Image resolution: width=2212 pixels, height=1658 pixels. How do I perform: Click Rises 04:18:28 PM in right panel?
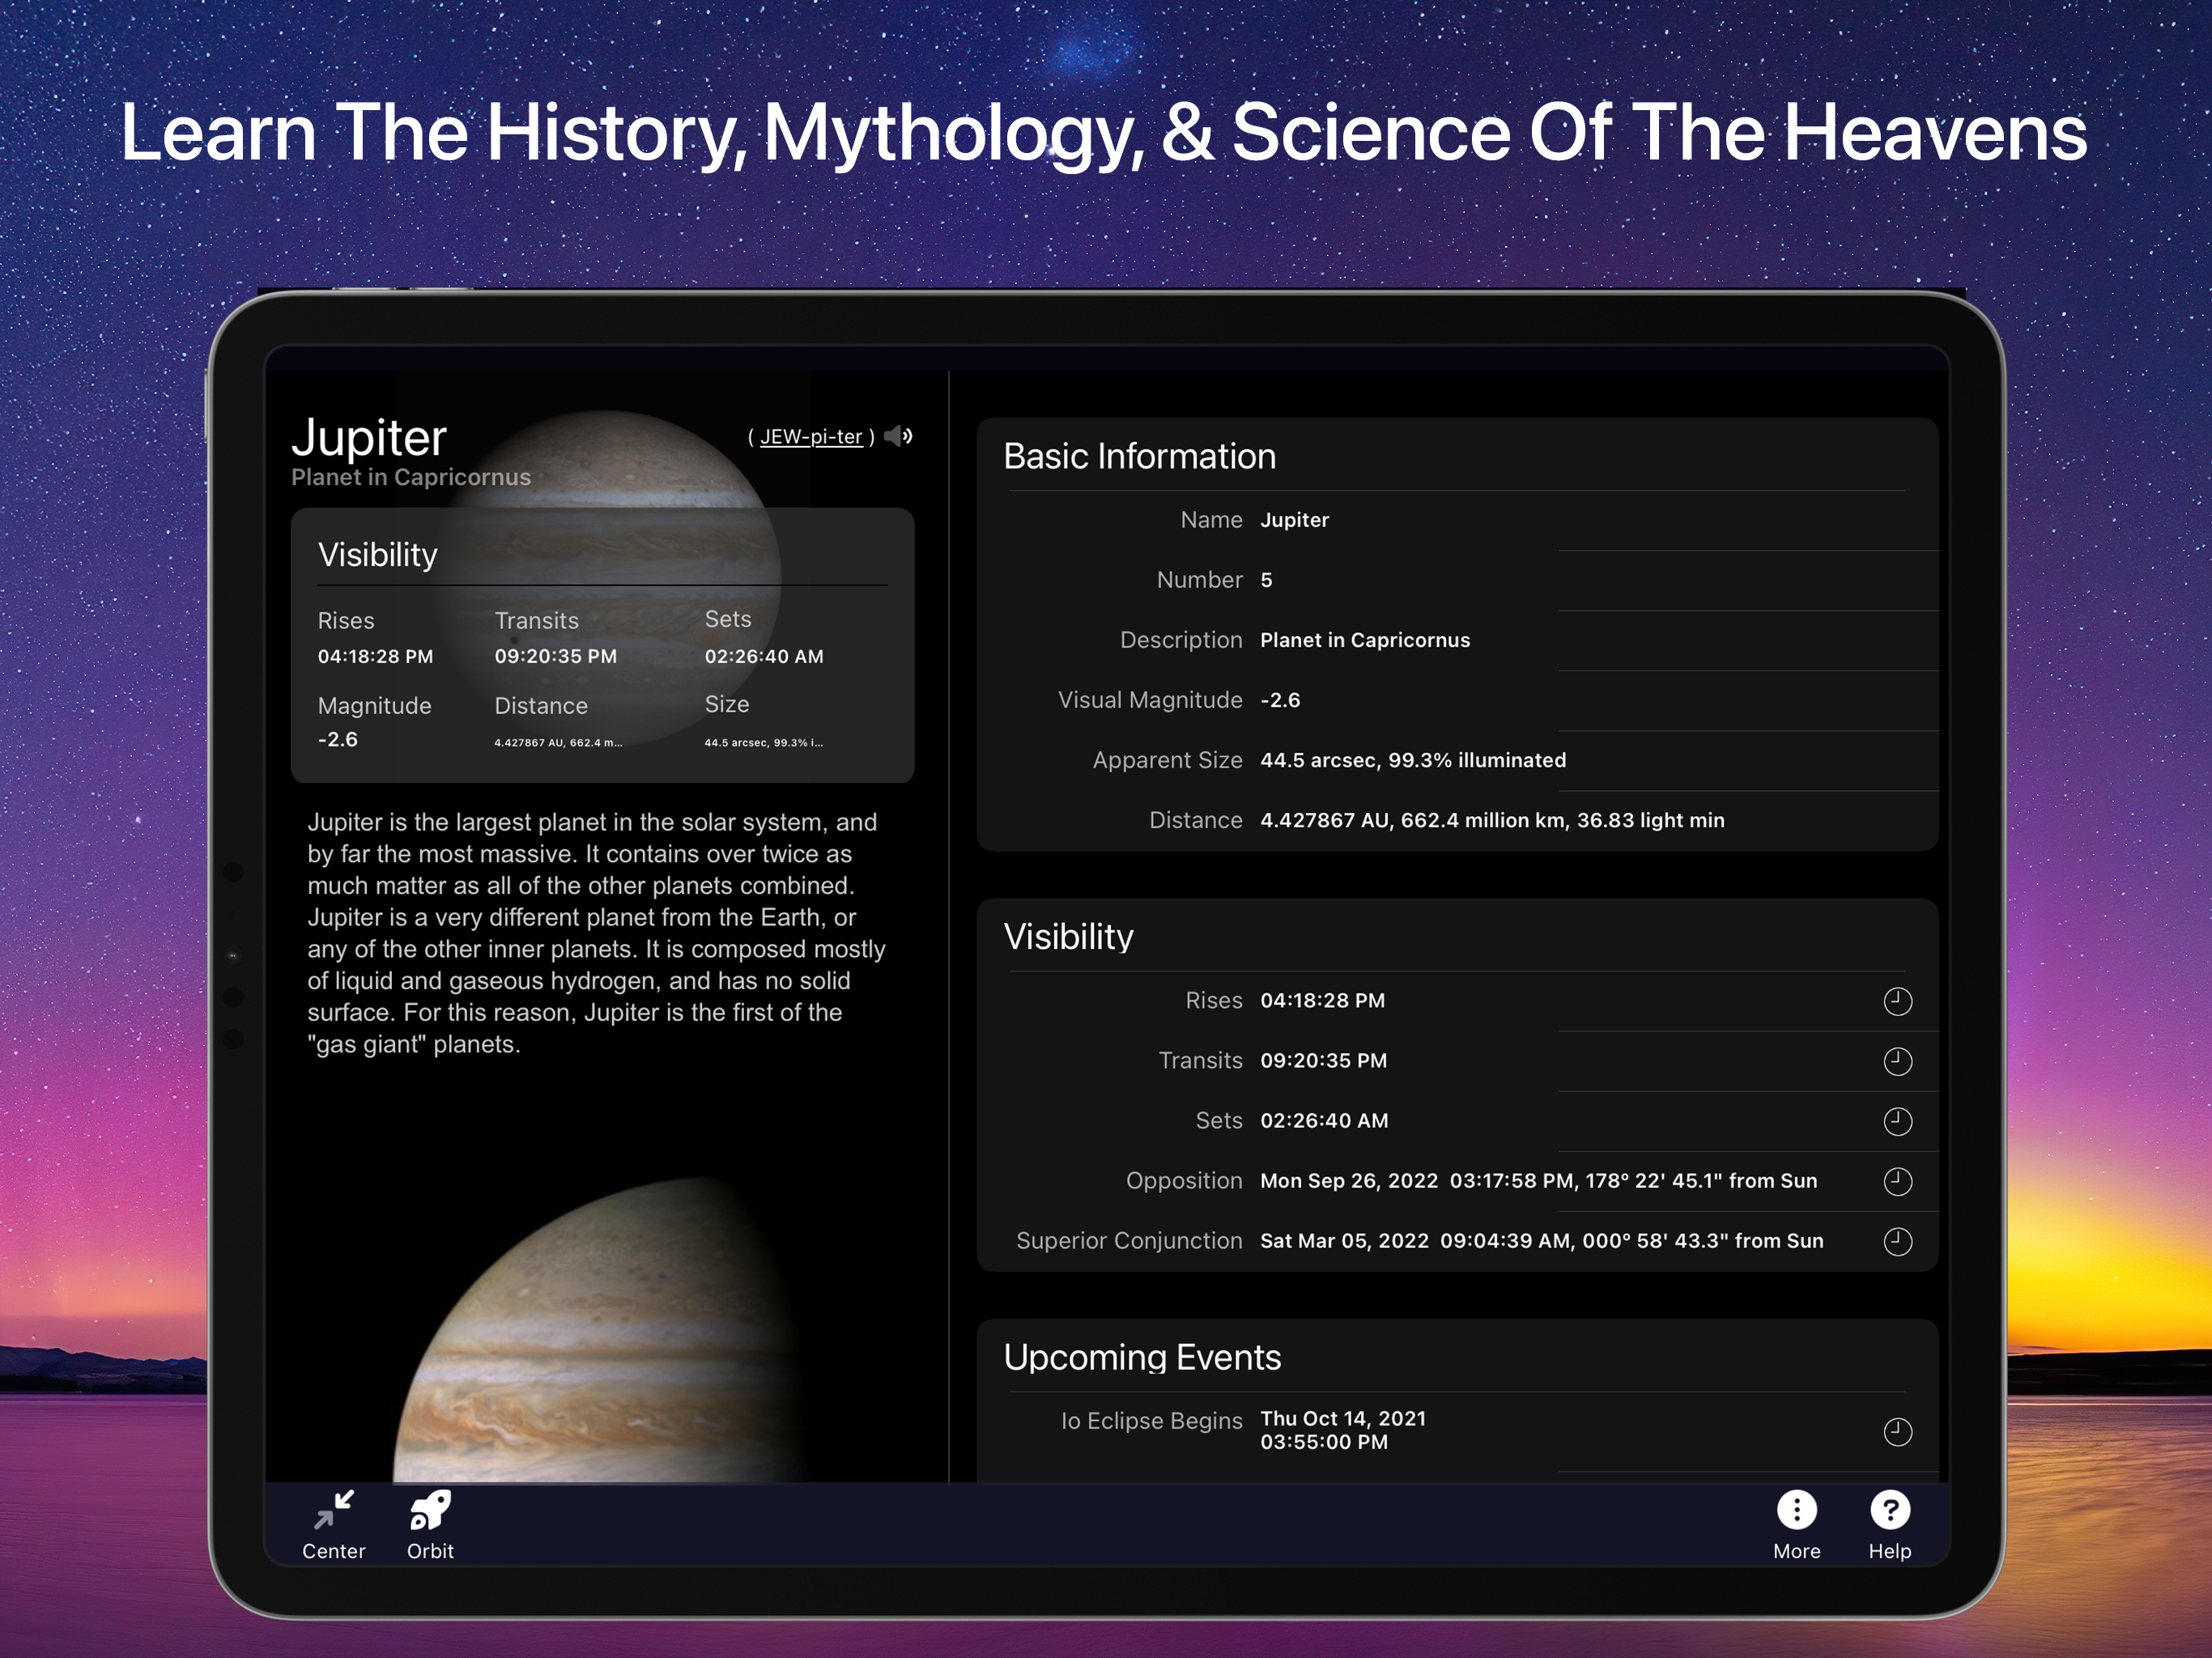pos(1322,1001)
